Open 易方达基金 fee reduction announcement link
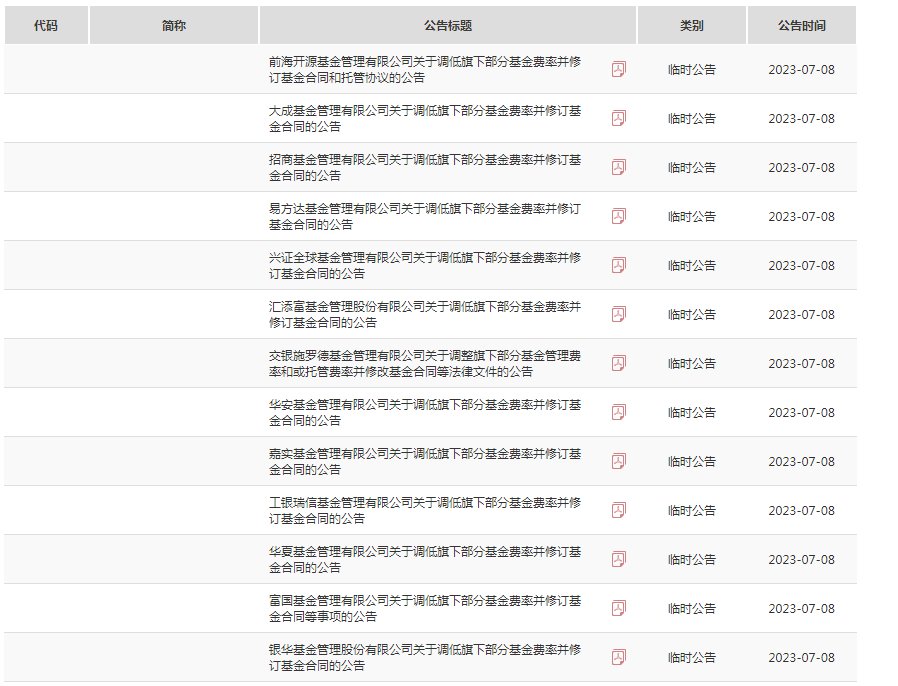 point(425,216)
